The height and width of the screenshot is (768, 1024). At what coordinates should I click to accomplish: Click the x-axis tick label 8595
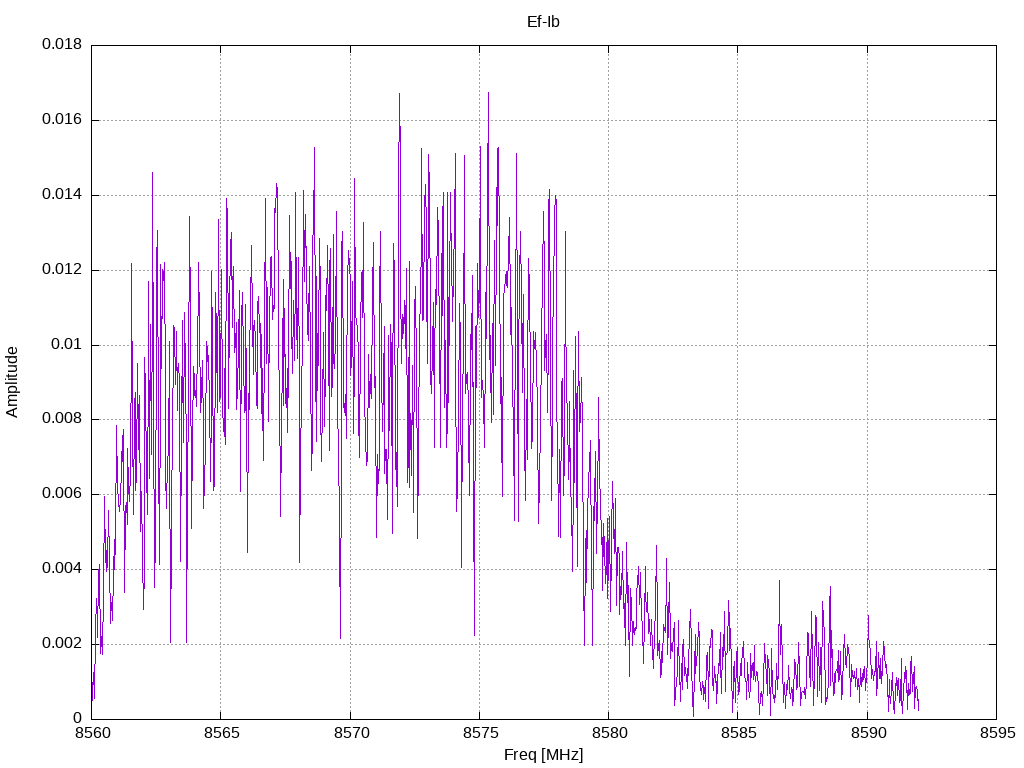pos(998,733)
